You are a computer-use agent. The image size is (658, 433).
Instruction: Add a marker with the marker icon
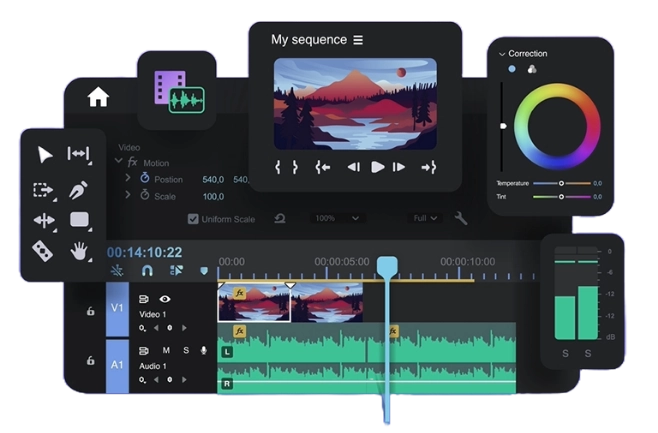[x=204, y=271]
